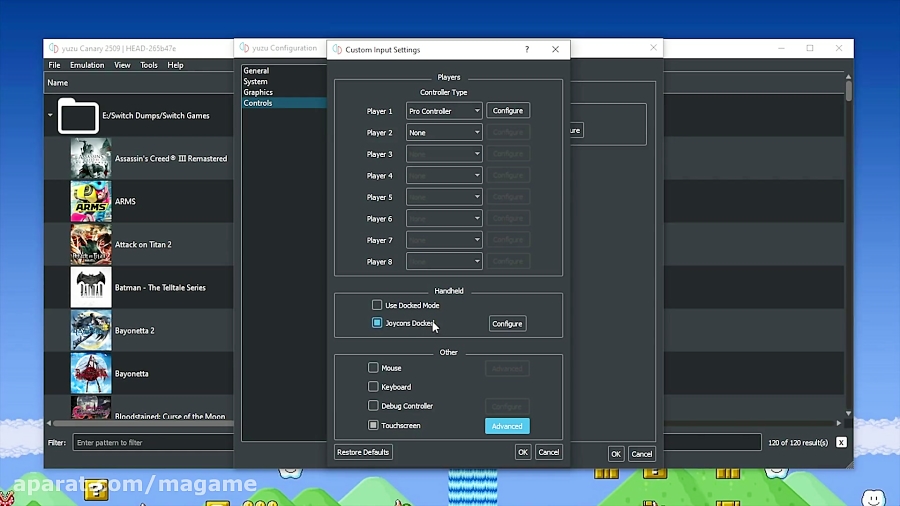Viewport: 900px width, 506px height.
Task: Click the game list scroll down arrow
Action: tap(848, 413)
